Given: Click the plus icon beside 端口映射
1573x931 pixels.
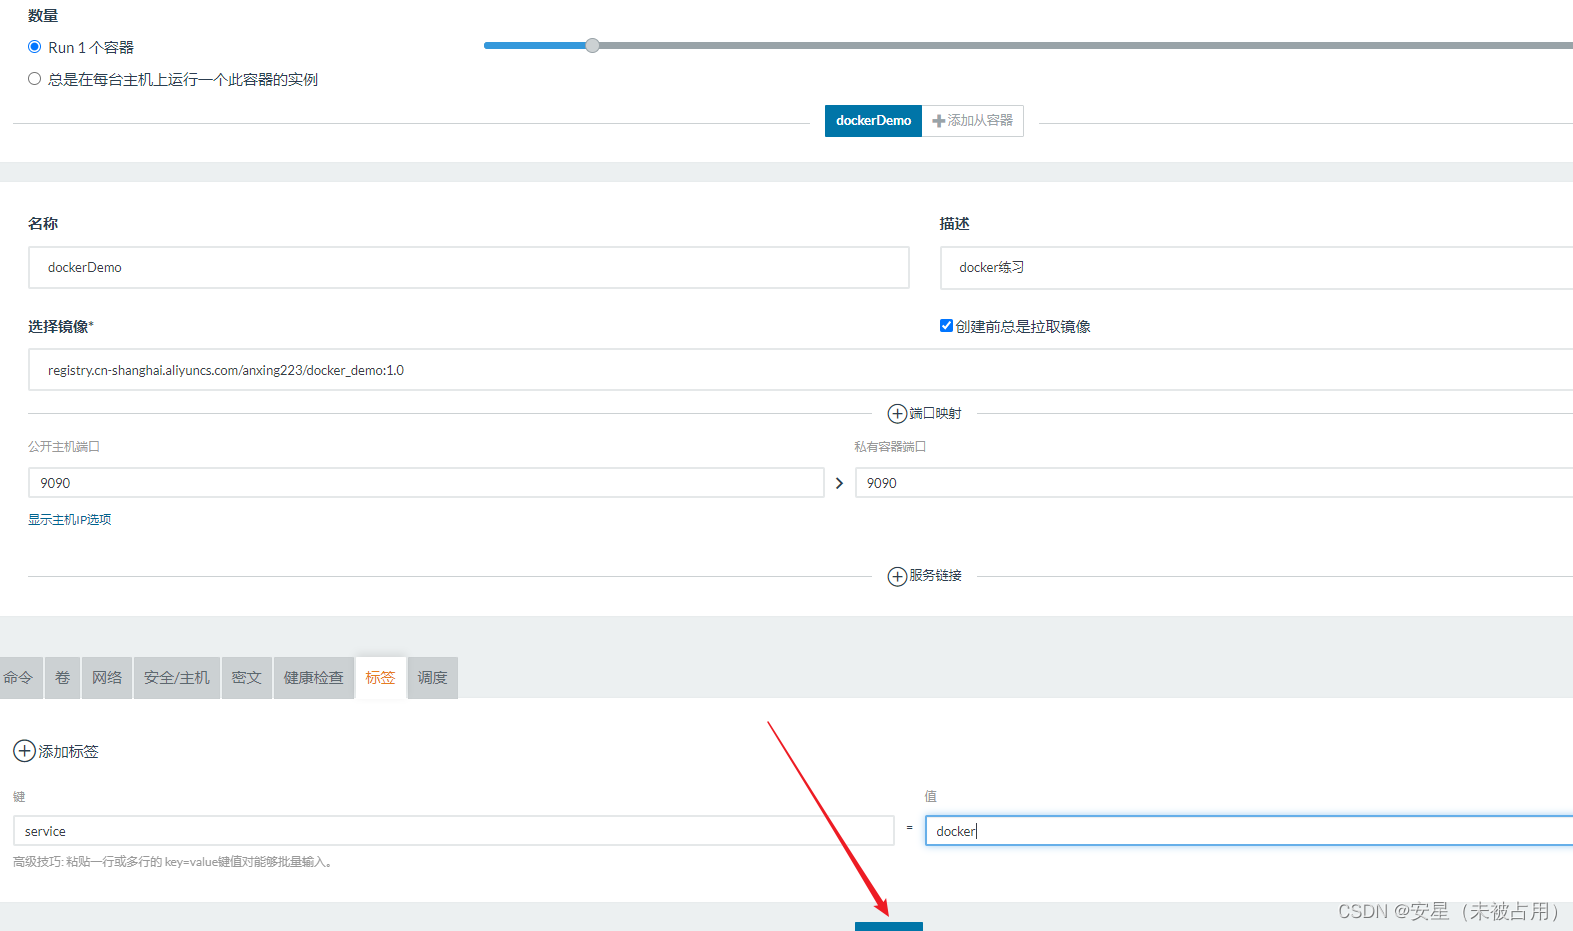Looking at the screenshot, I should [x=897, y=414].
